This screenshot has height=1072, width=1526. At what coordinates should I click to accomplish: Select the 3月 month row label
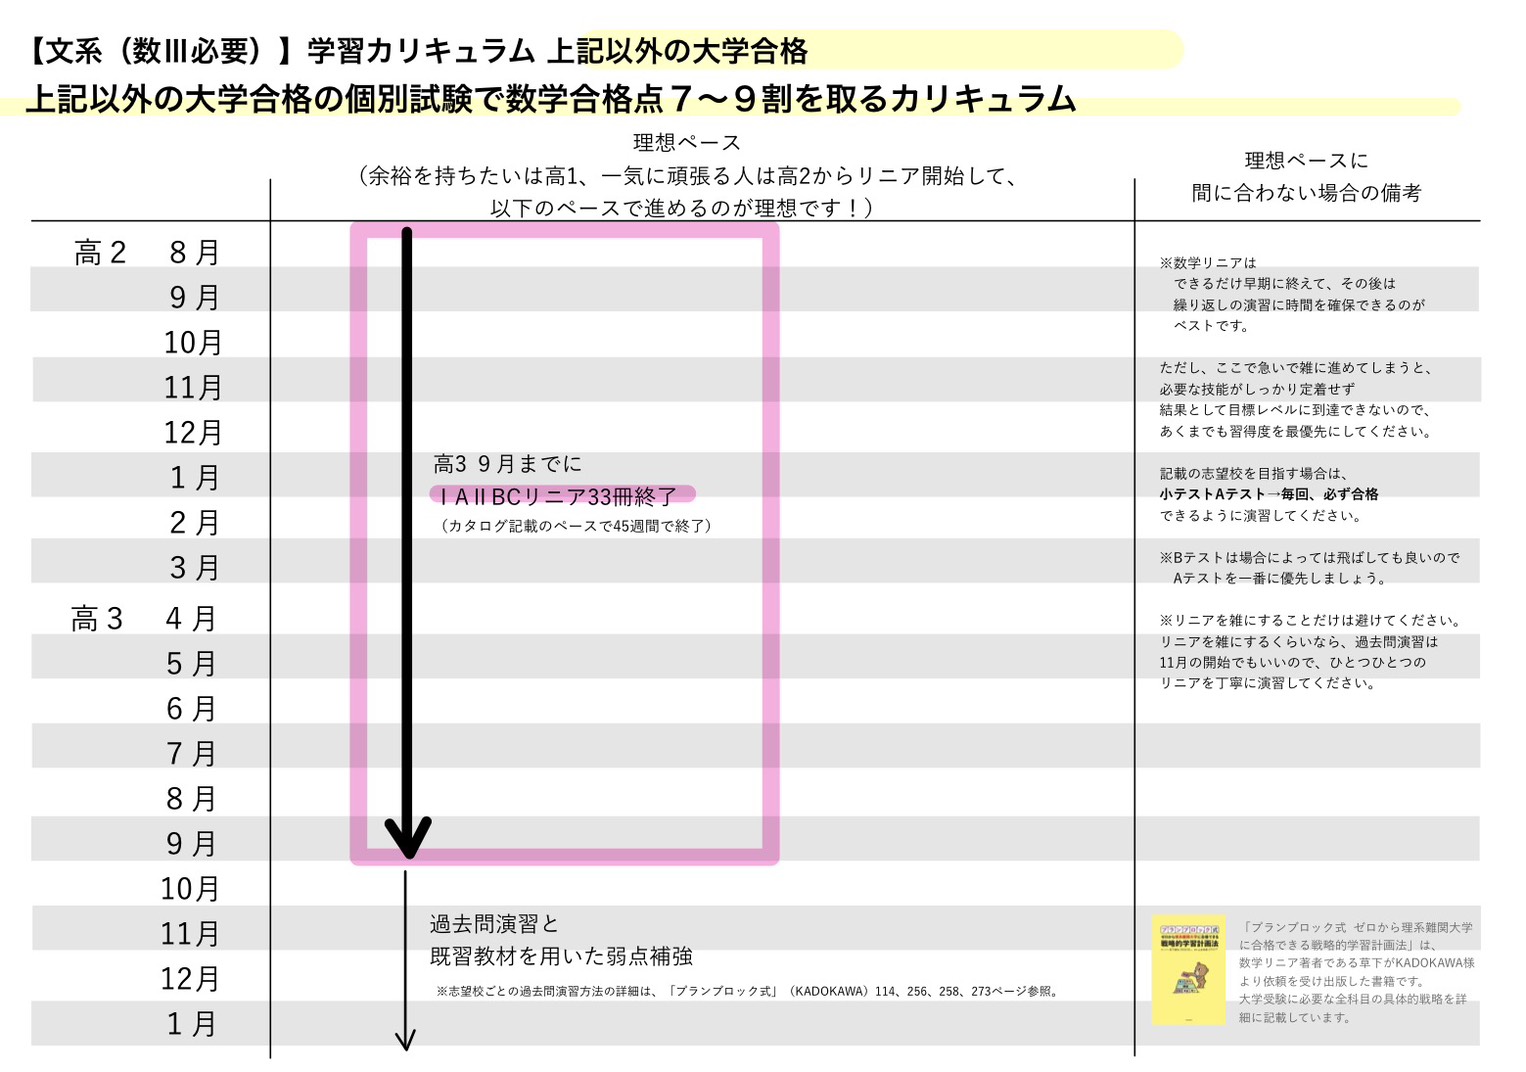(x=194, y=568)
